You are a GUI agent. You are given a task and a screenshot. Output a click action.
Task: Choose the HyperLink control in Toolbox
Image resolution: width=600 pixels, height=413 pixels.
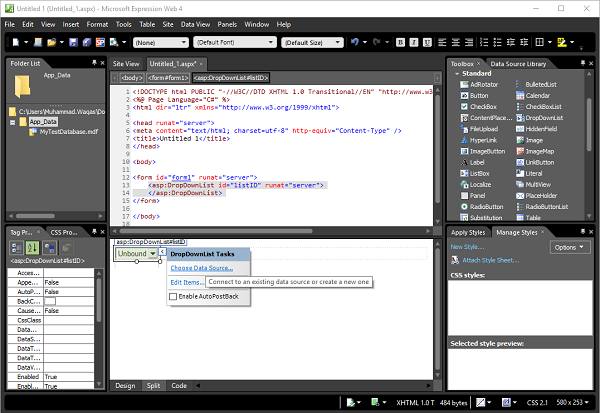483,139
